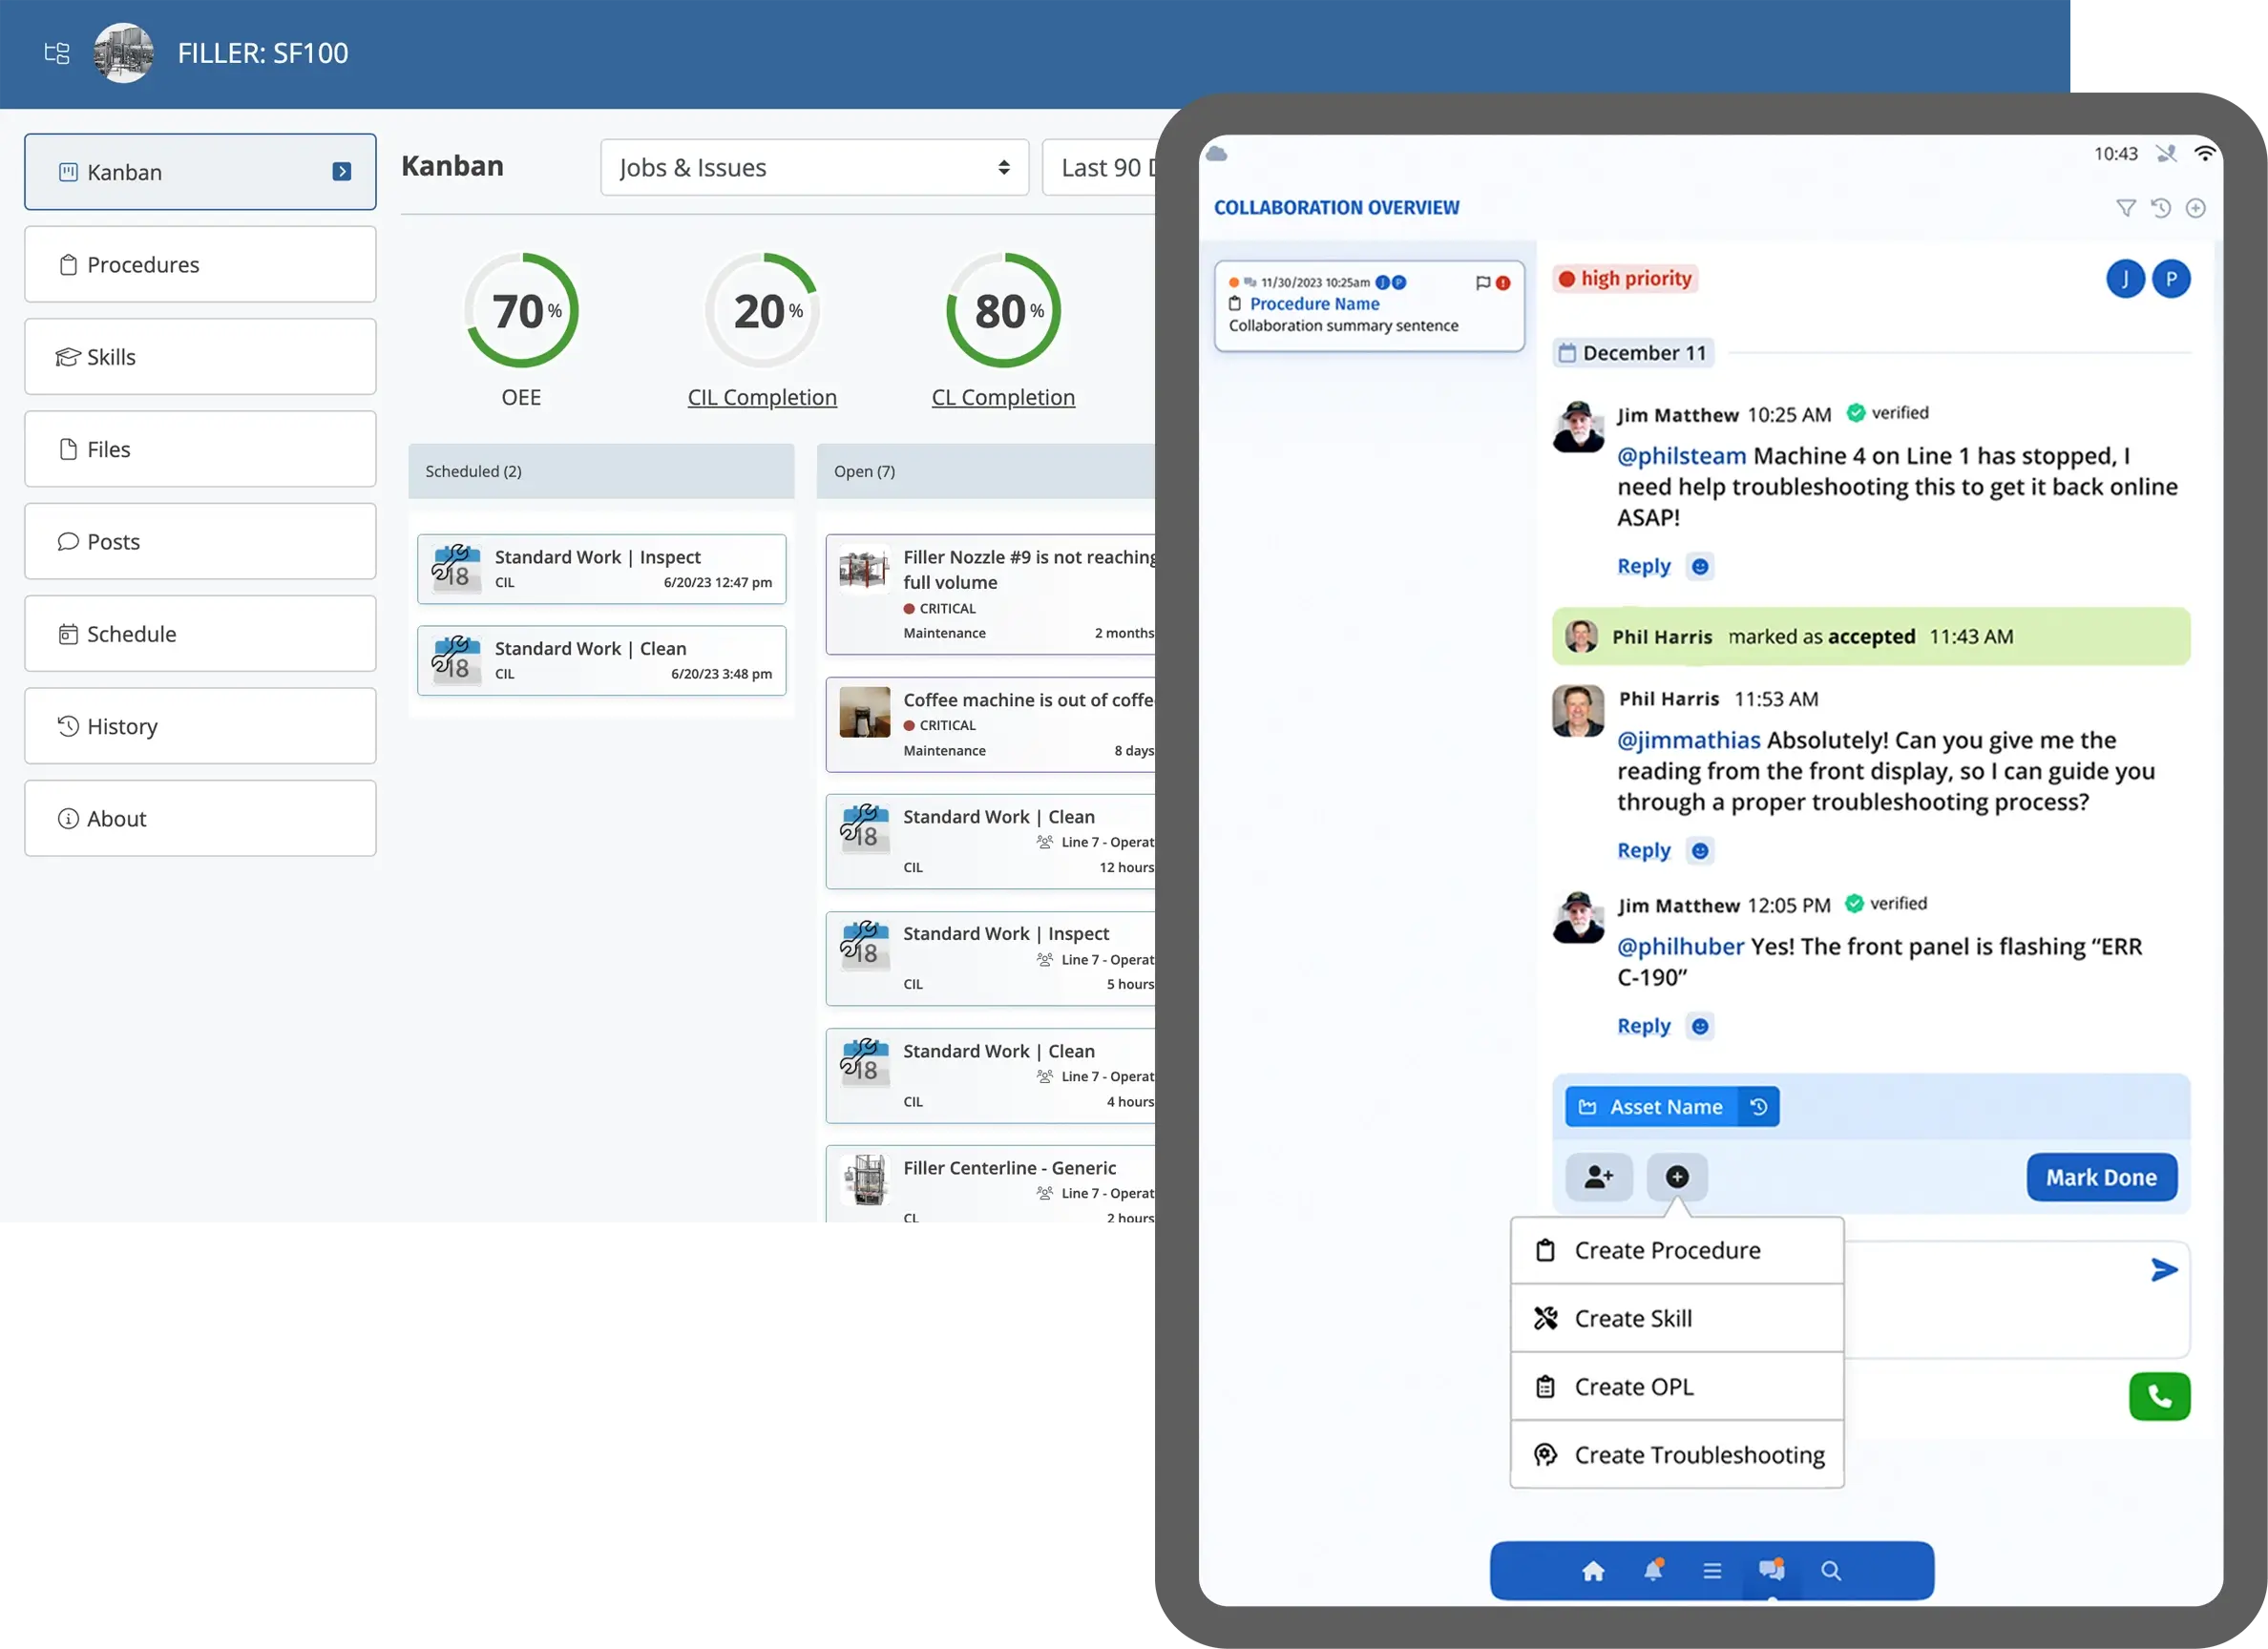Click the add participant person icon
This screenshot has height=1649, width=2268.
point(1599,1177)
